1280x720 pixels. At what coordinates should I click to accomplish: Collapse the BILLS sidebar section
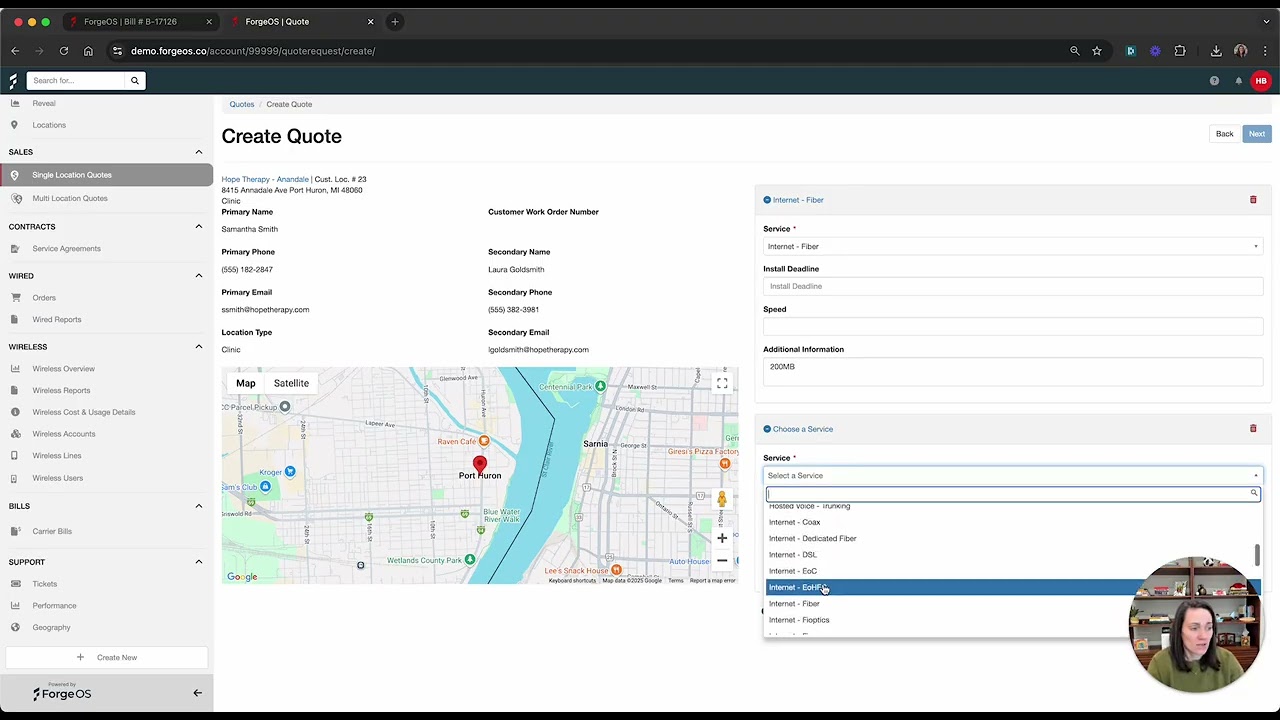click(x=199, y=506)
